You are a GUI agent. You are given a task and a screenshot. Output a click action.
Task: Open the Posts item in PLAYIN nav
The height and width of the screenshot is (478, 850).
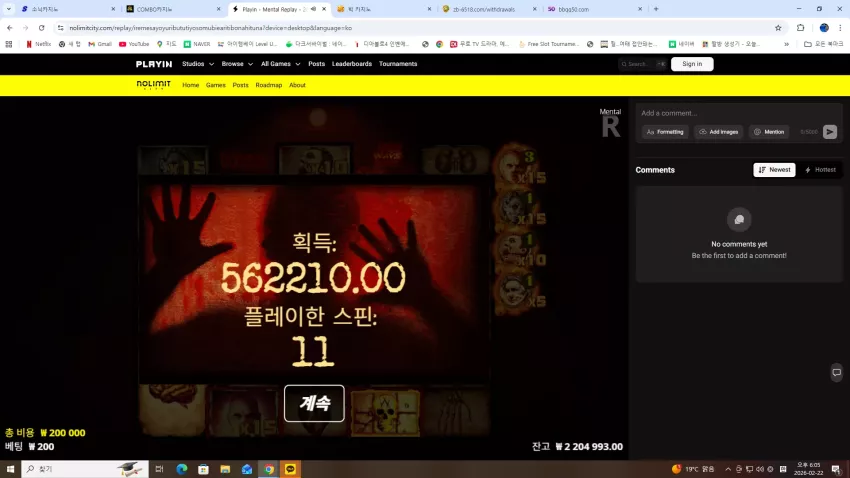317,64
